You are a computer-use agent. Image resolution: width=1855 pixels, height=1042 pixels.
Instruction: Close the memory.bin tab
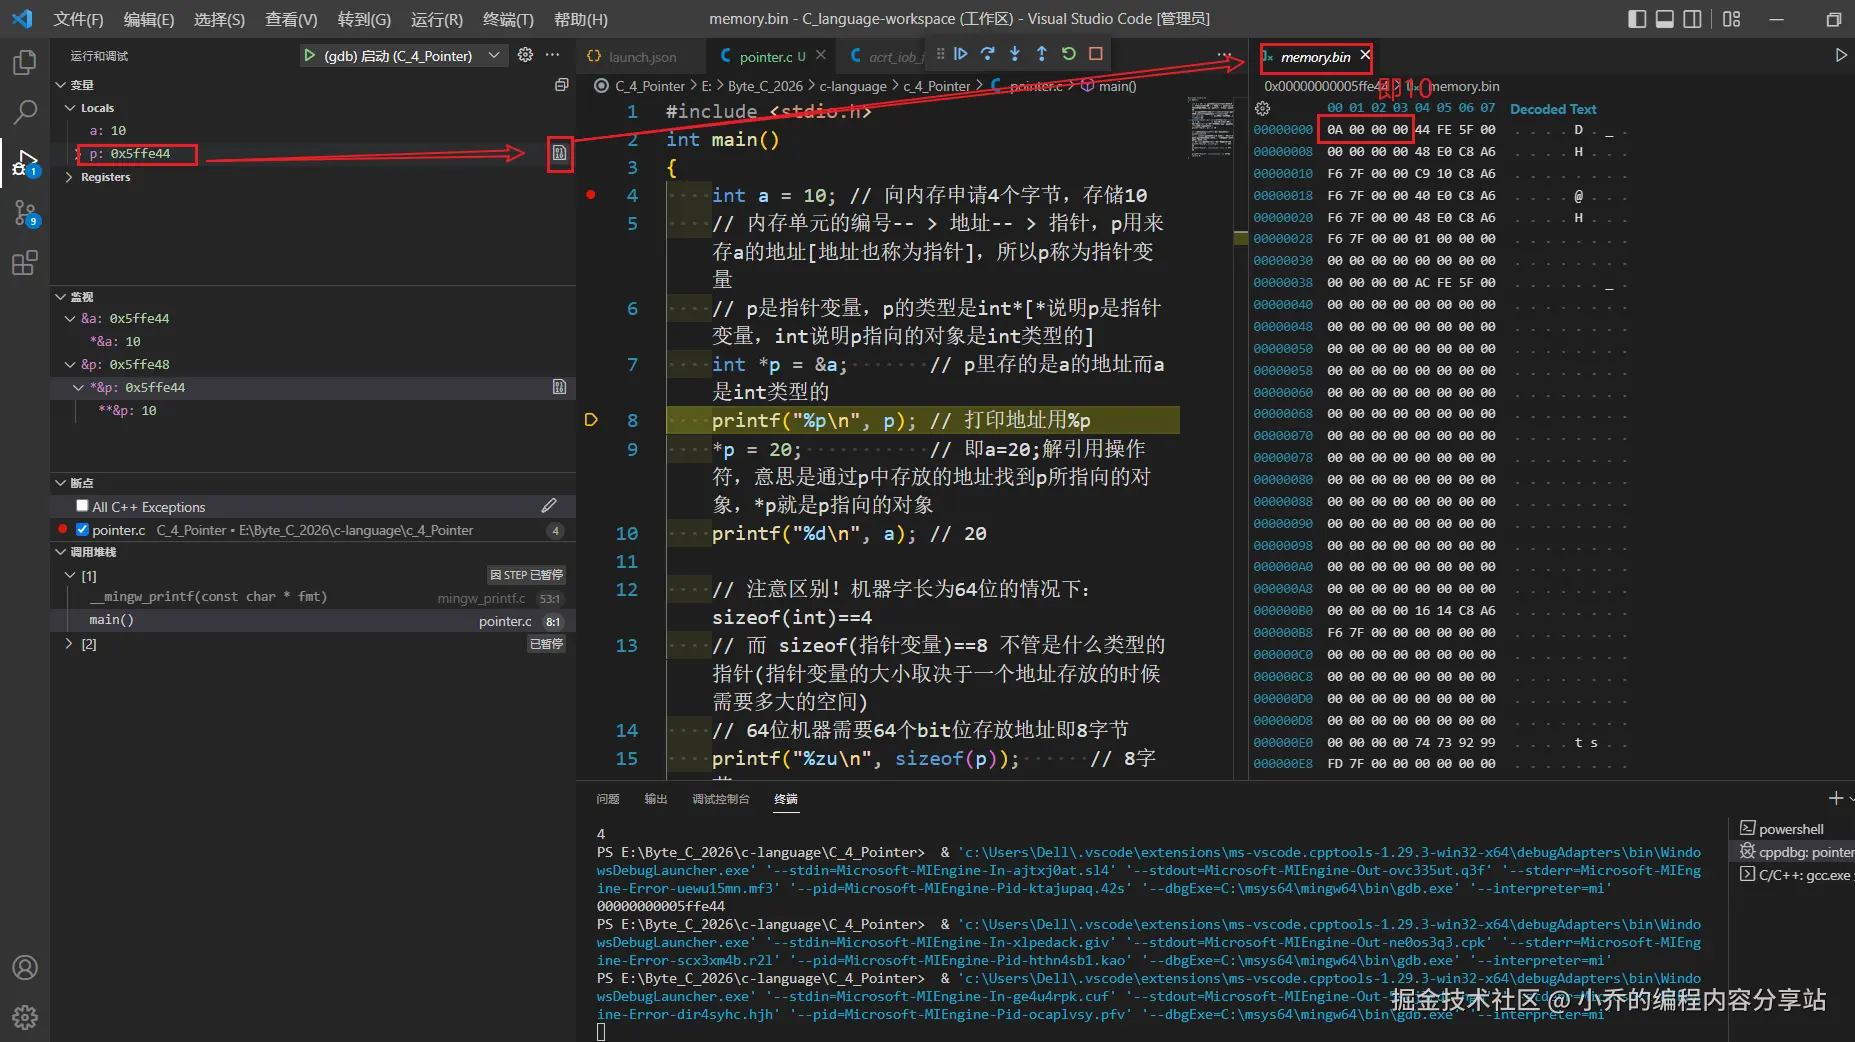tap(1365, 56)
